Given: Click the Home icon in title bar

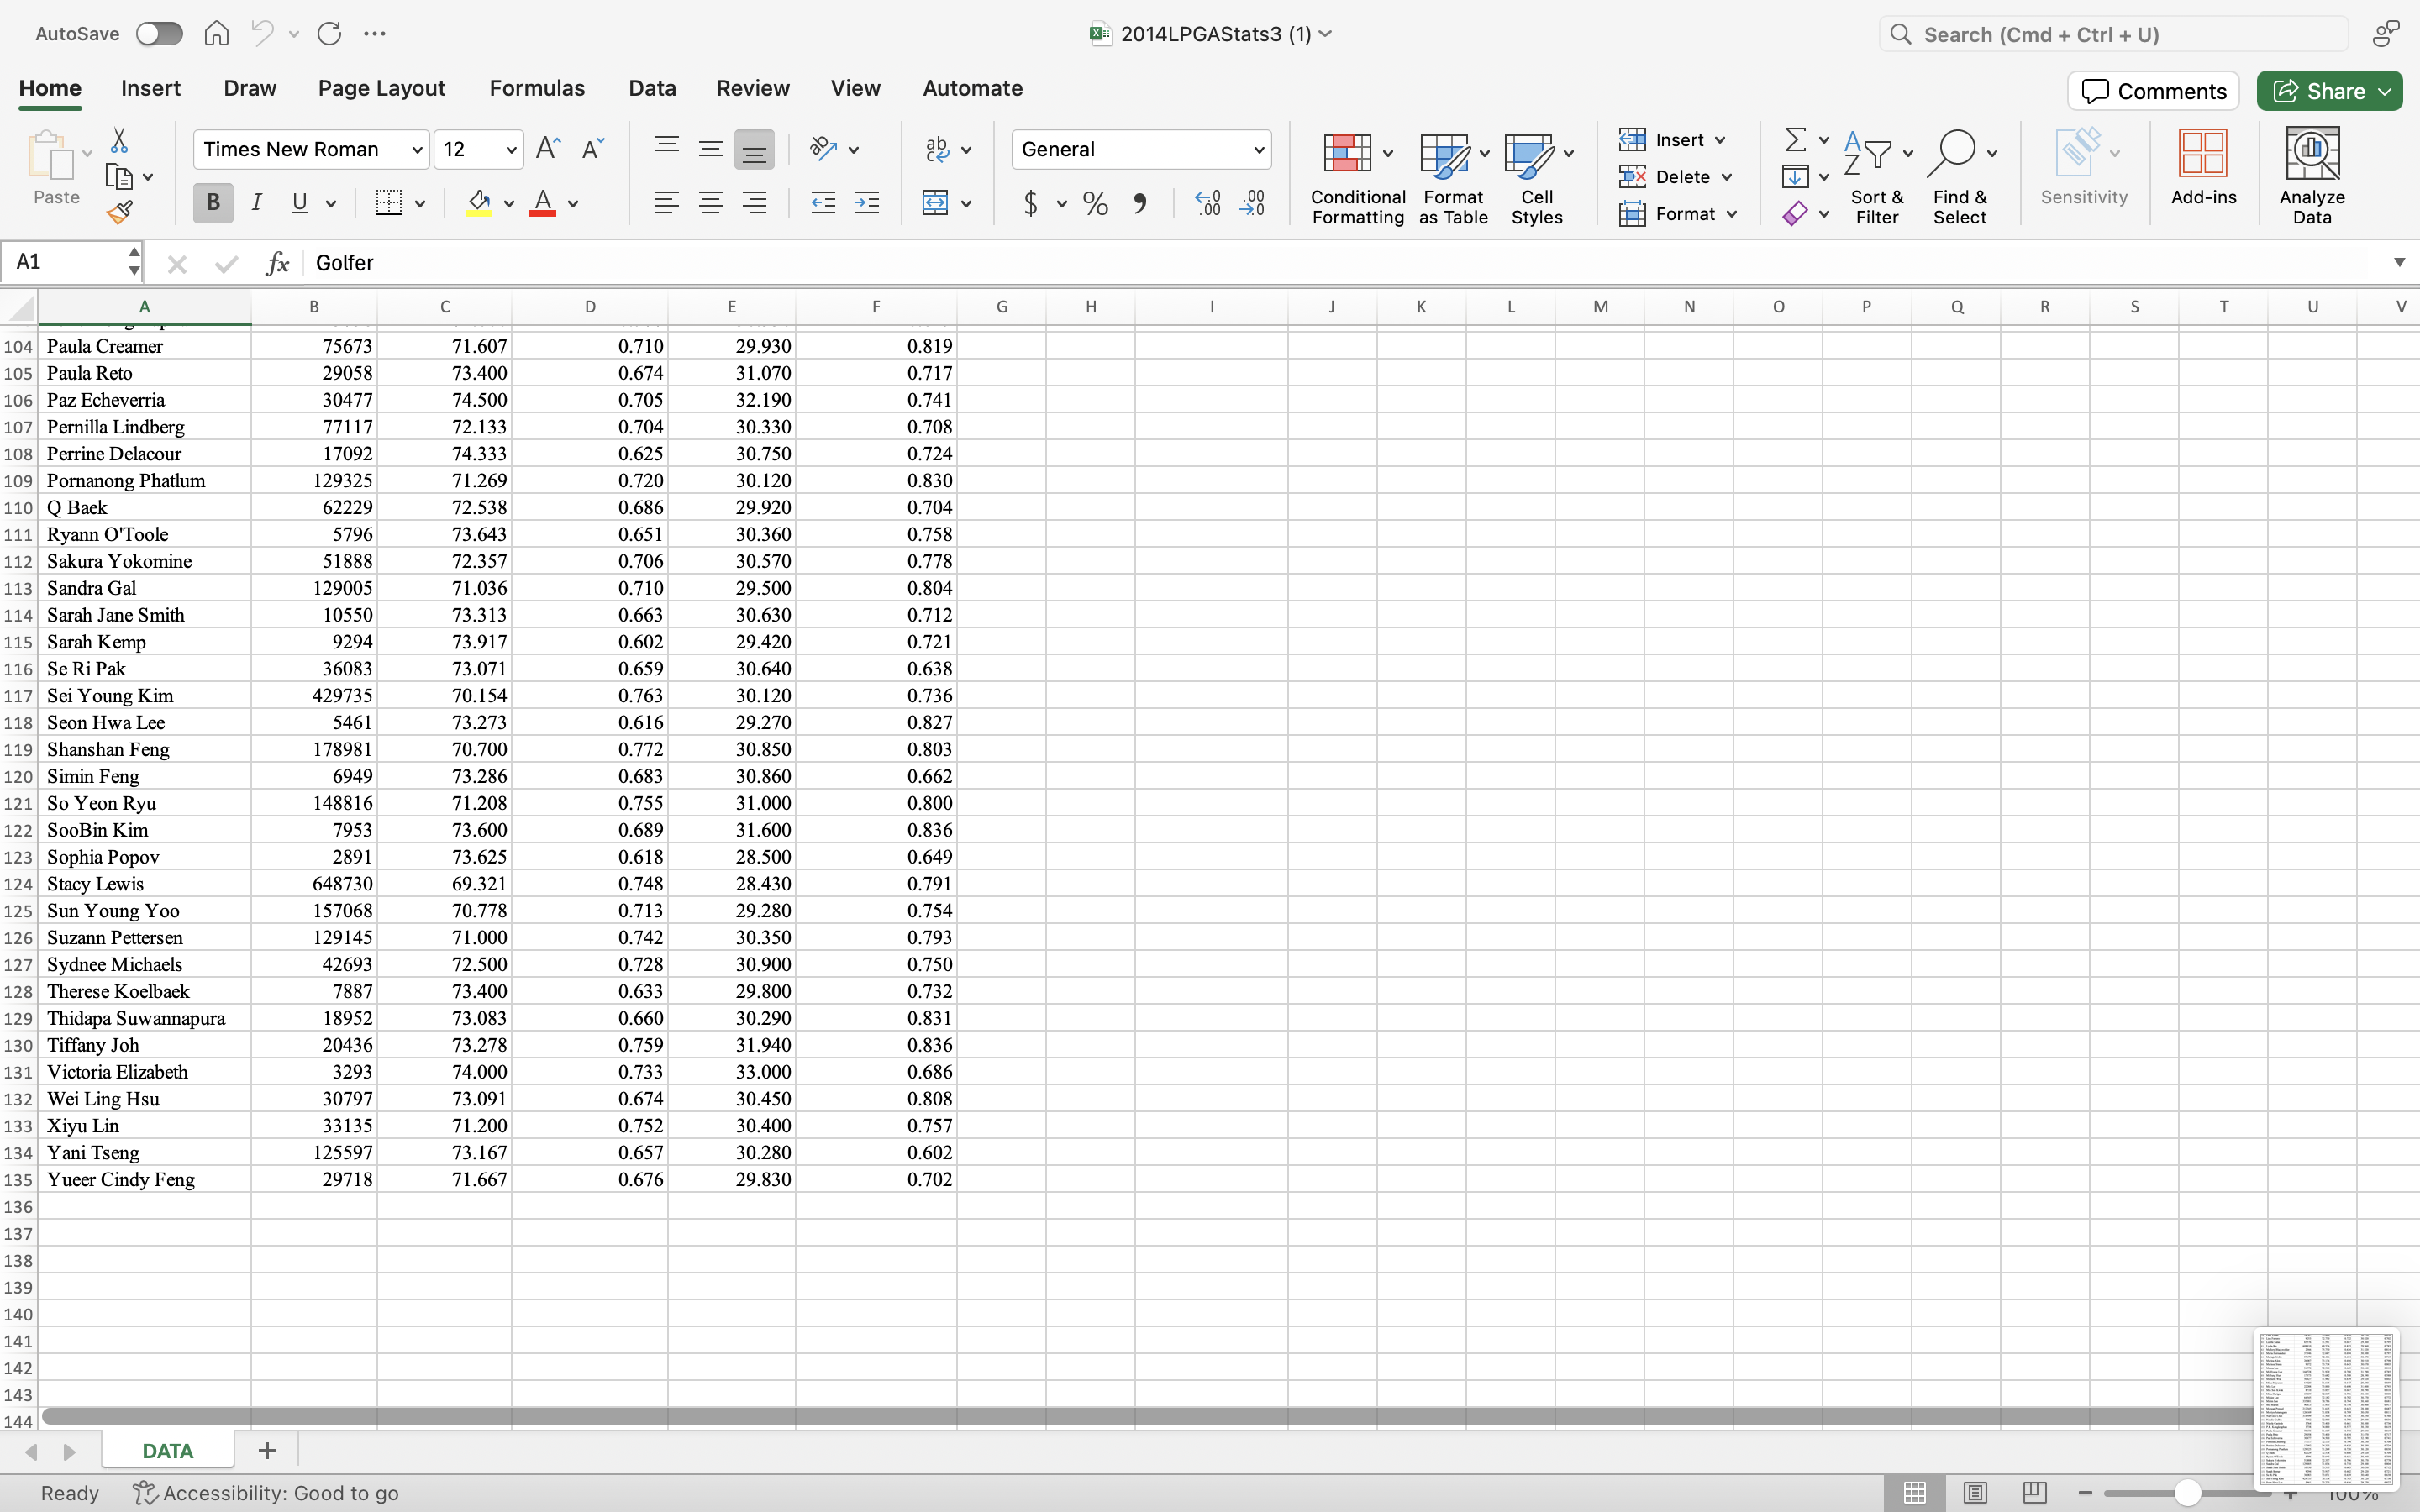Looking at the screenshot, I should point(216,34).
